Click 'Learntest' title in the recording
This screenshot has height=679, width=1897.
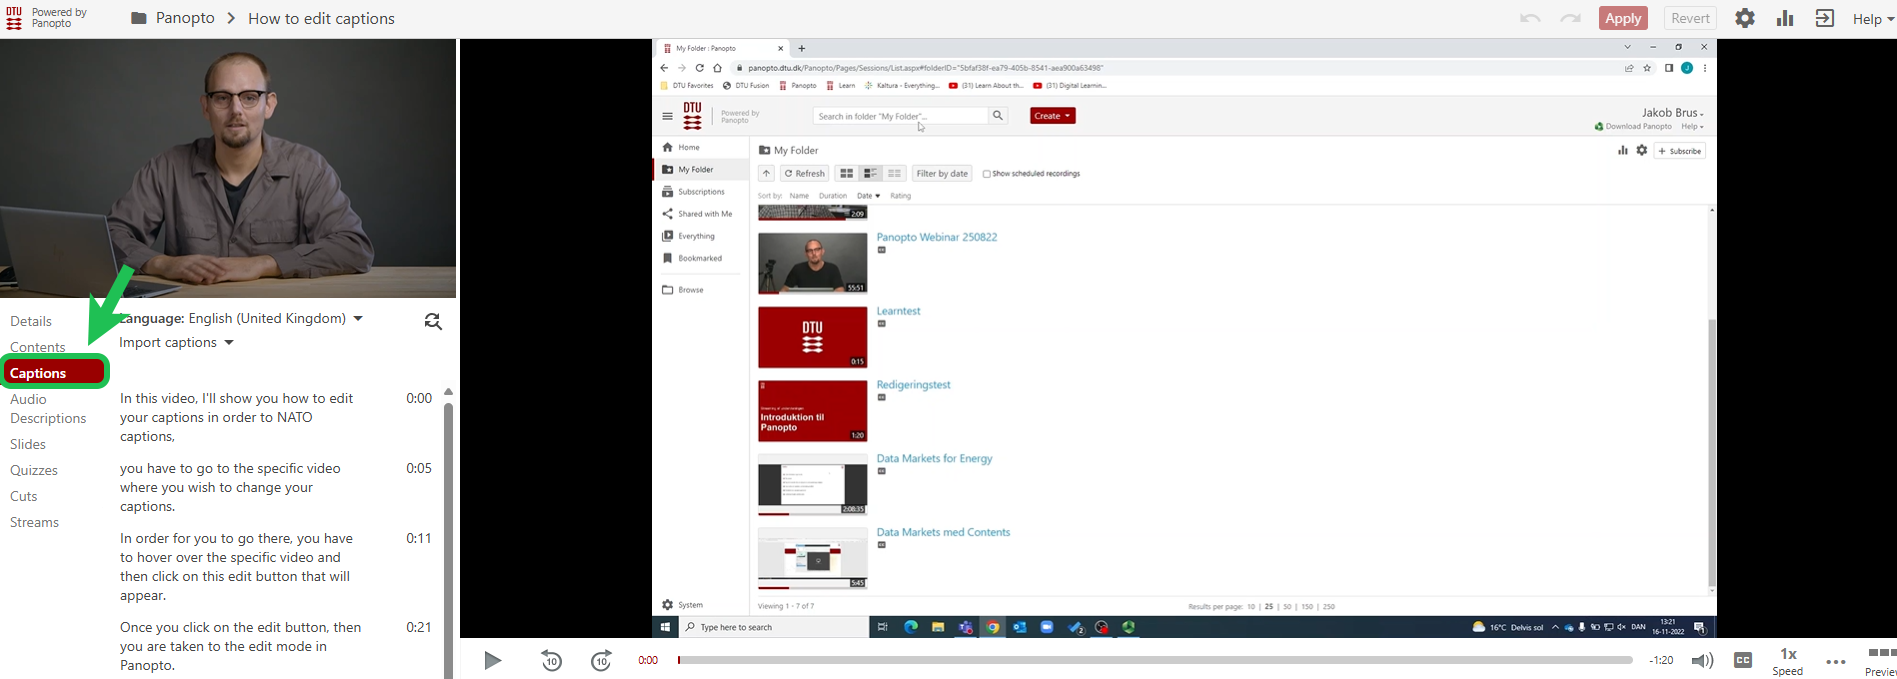pos(898,311)
